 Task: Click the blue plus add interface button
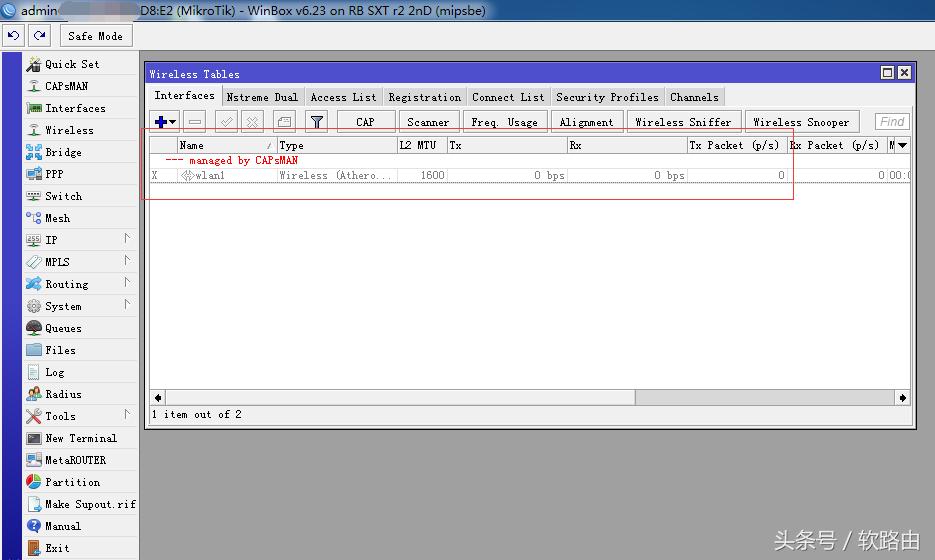[x=165, y=122]
